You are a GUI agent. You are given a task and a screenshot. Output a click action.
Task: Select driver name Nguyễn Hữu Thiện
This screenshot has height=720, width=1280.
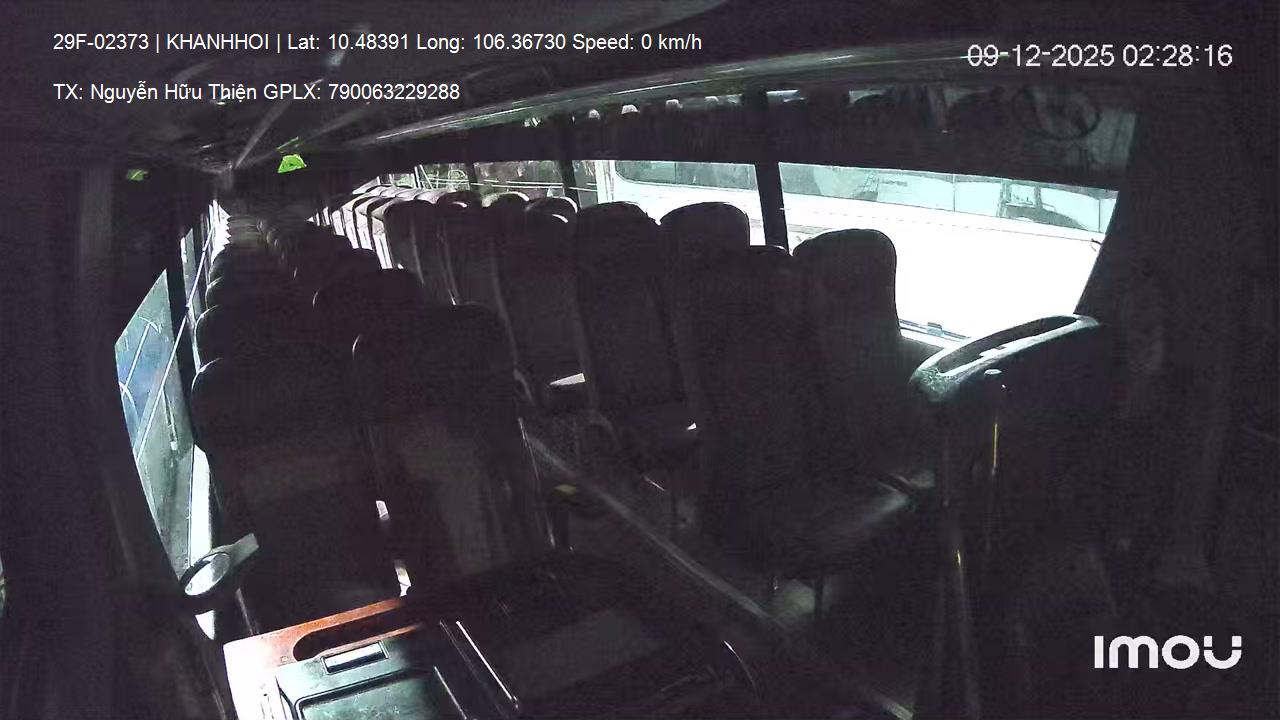point(174,92)
